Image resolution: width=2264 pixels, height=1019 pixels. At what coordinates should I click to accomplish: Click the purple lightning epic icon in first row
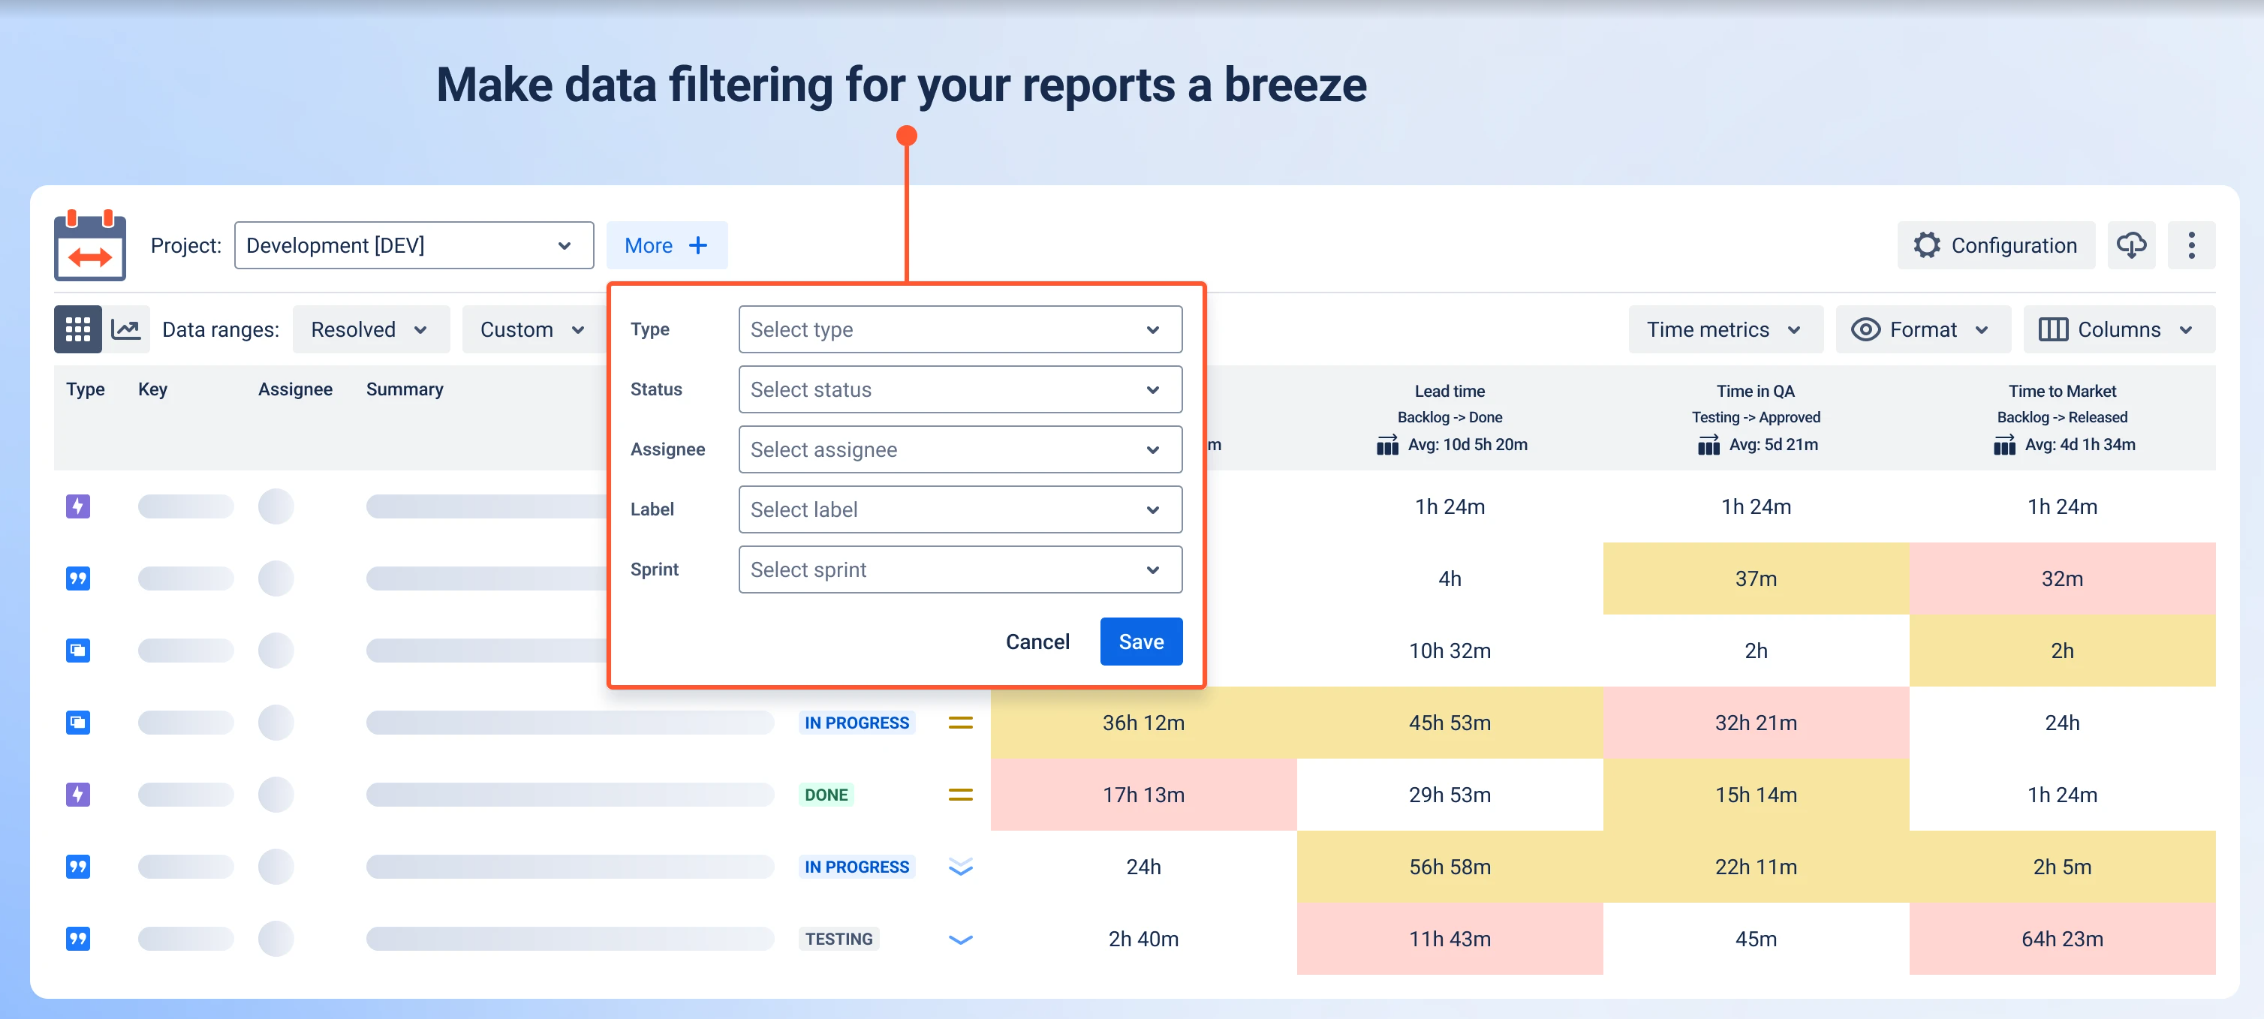(78, 506)
